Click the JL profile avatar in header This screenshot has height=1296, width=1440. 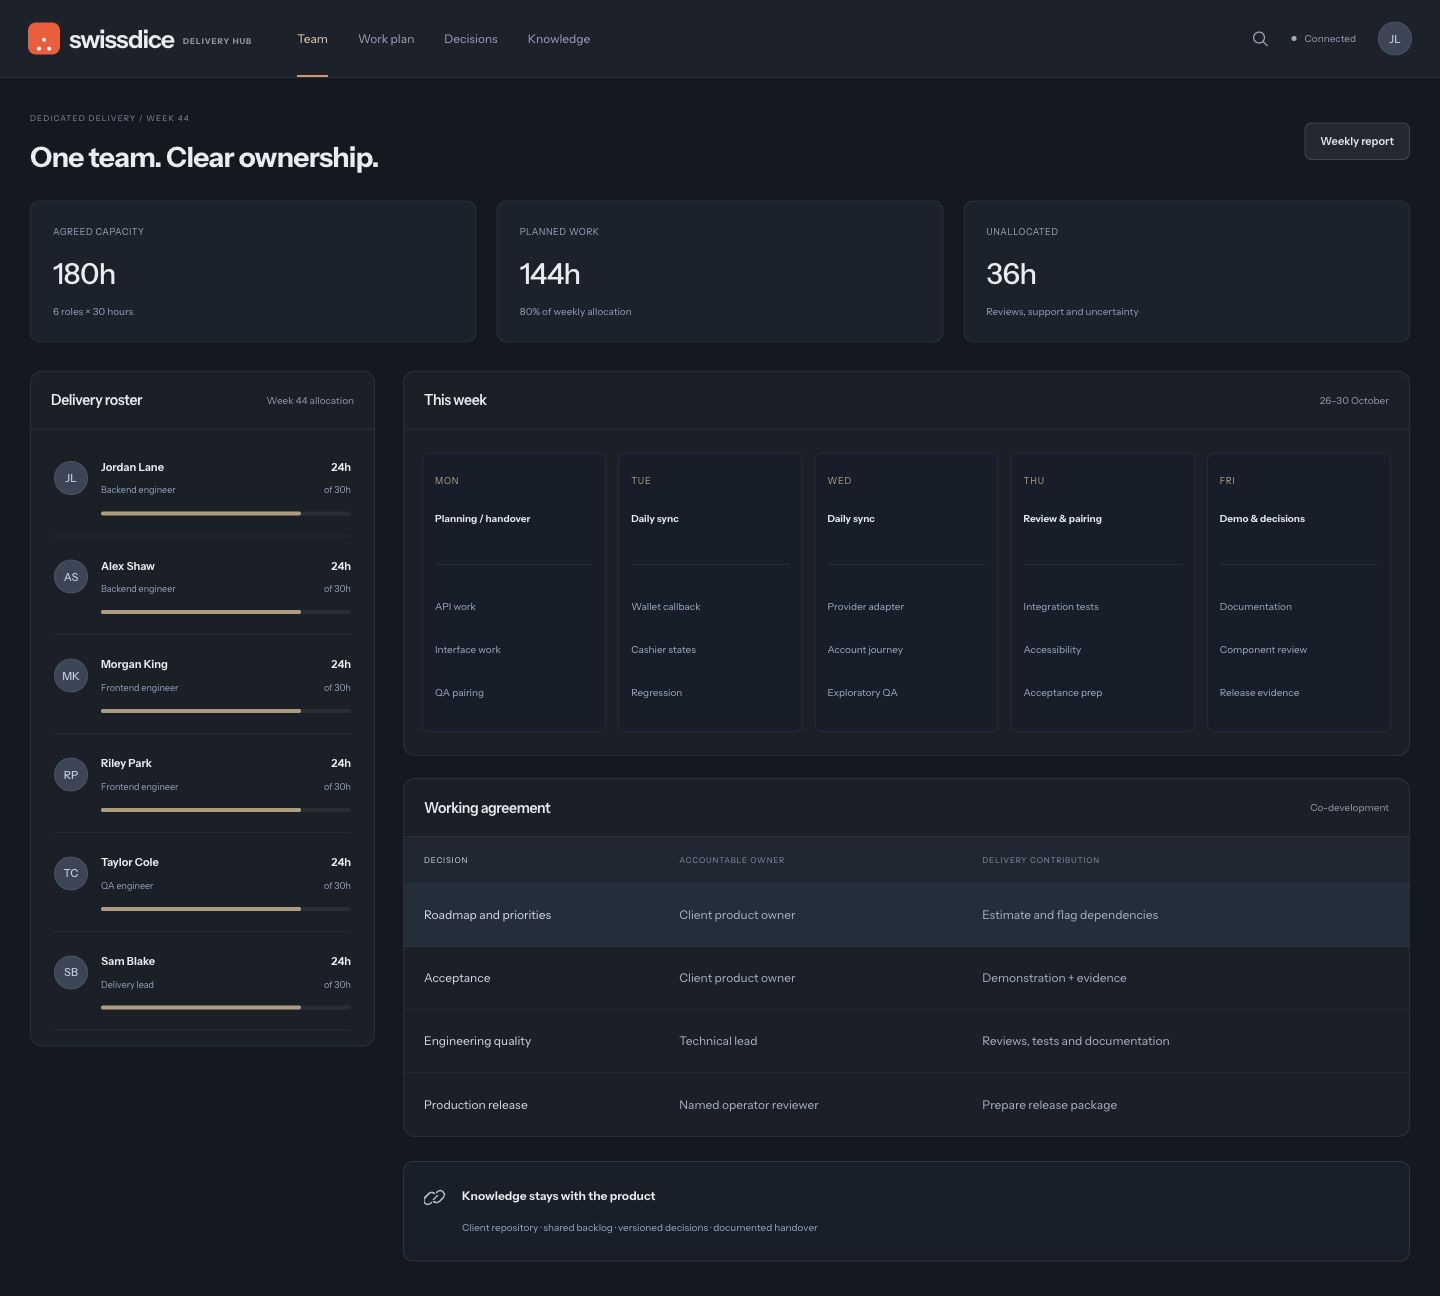pos(1394,39)
